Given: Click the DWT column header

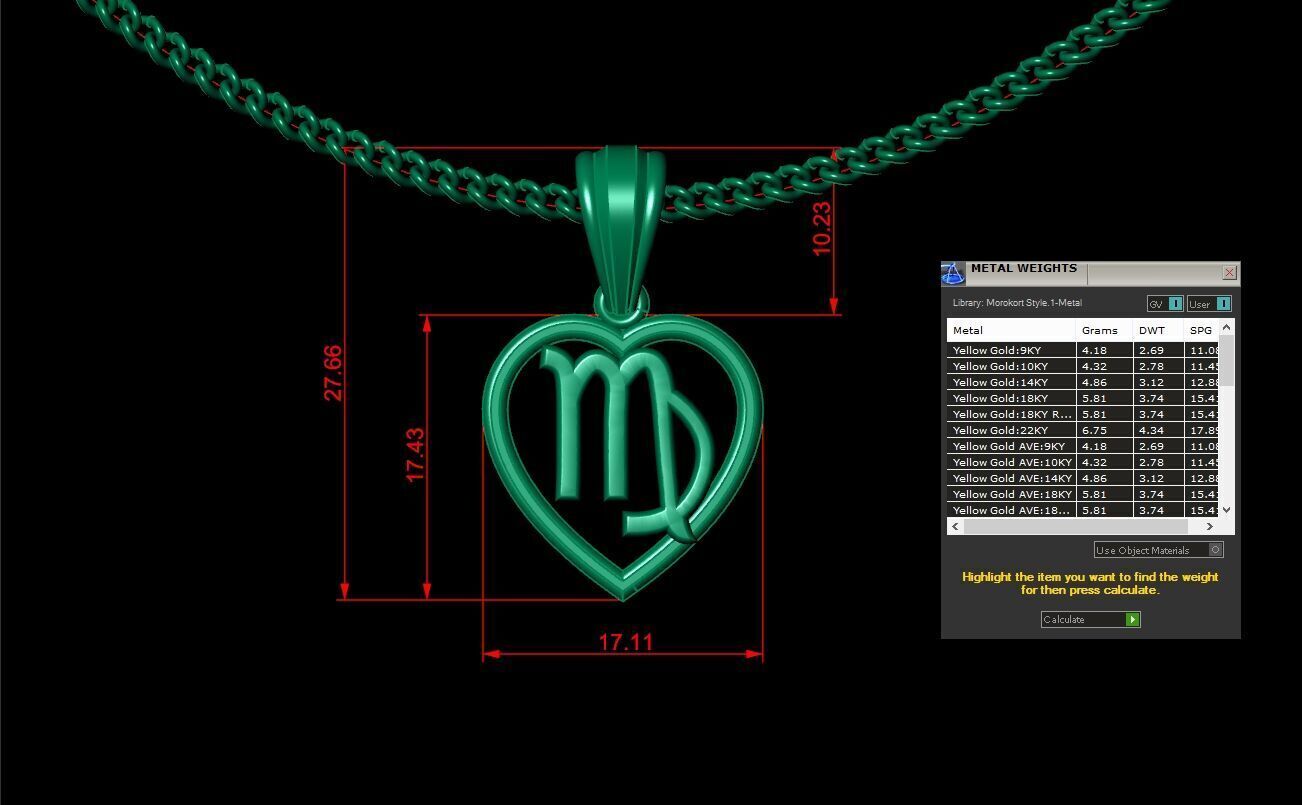Looking at the screenshot, I should [x=1158, y=330].
